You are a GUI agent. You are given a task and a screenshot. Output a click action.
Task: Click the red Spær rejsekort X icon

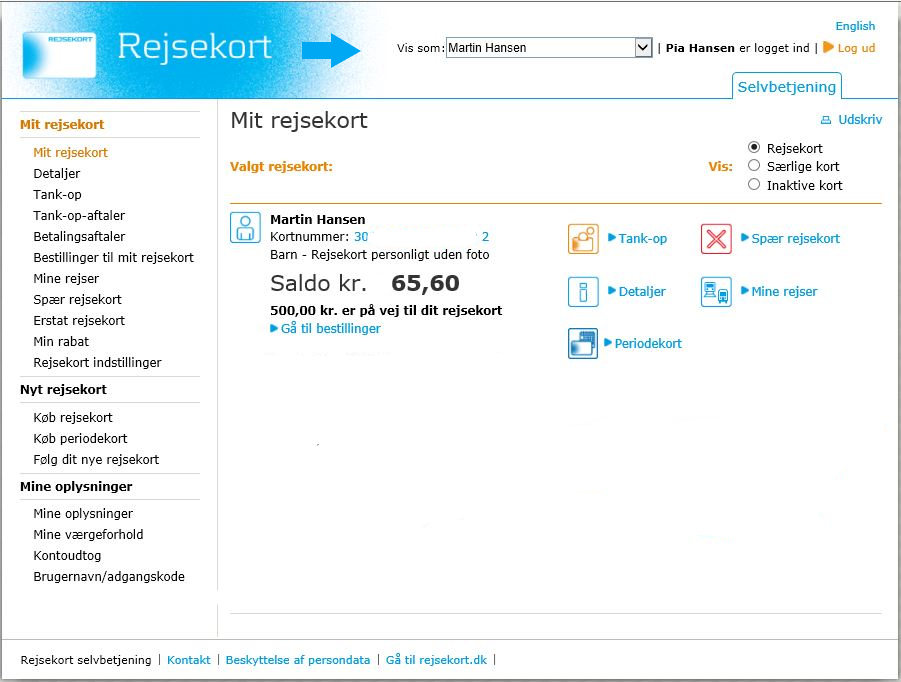(716, 239)
